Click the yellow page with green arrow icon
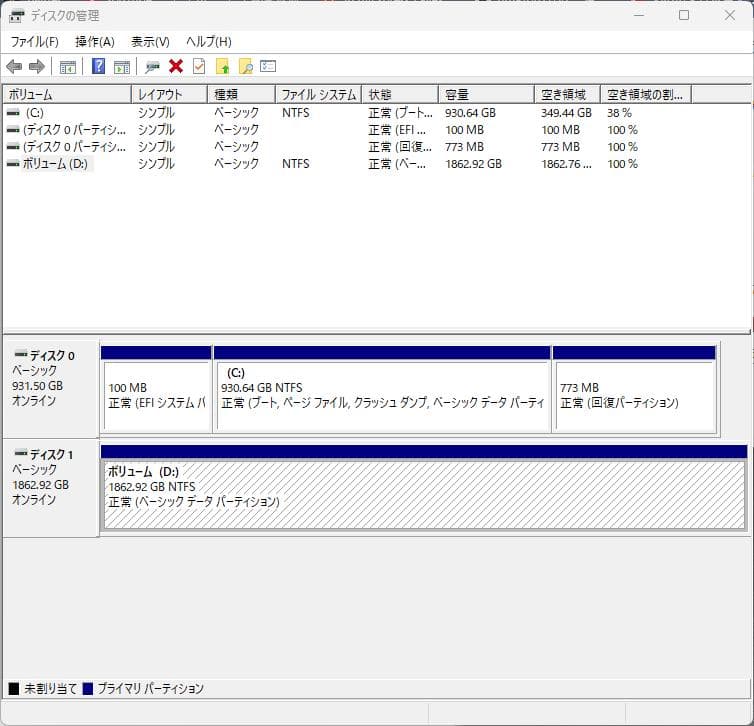This screenshot has width=754, height=726. tap(222, 66)
